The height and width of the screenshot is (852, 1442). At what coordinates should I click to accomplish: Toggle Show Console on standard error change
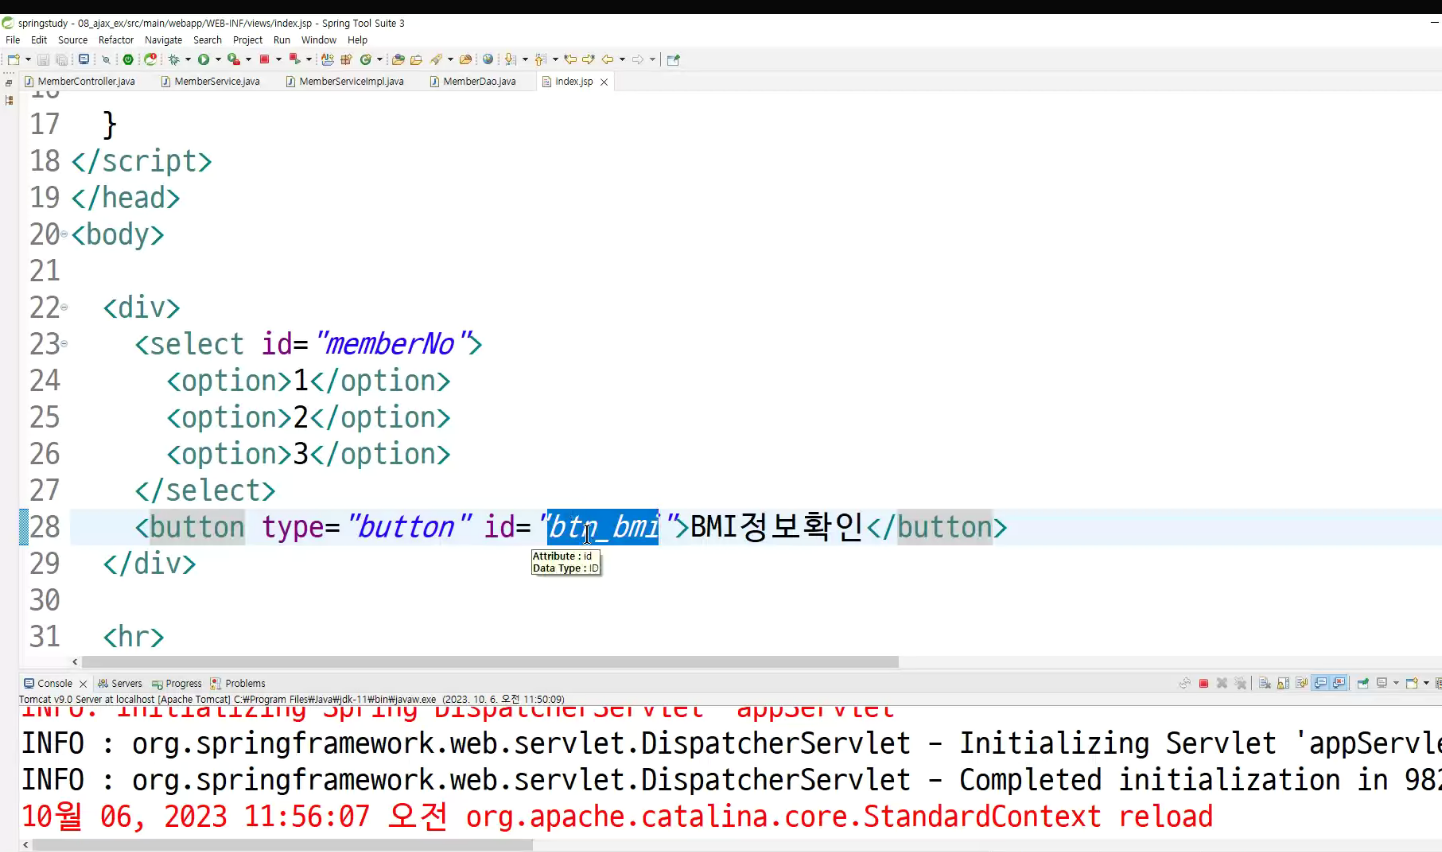(x=1338, y=684)
